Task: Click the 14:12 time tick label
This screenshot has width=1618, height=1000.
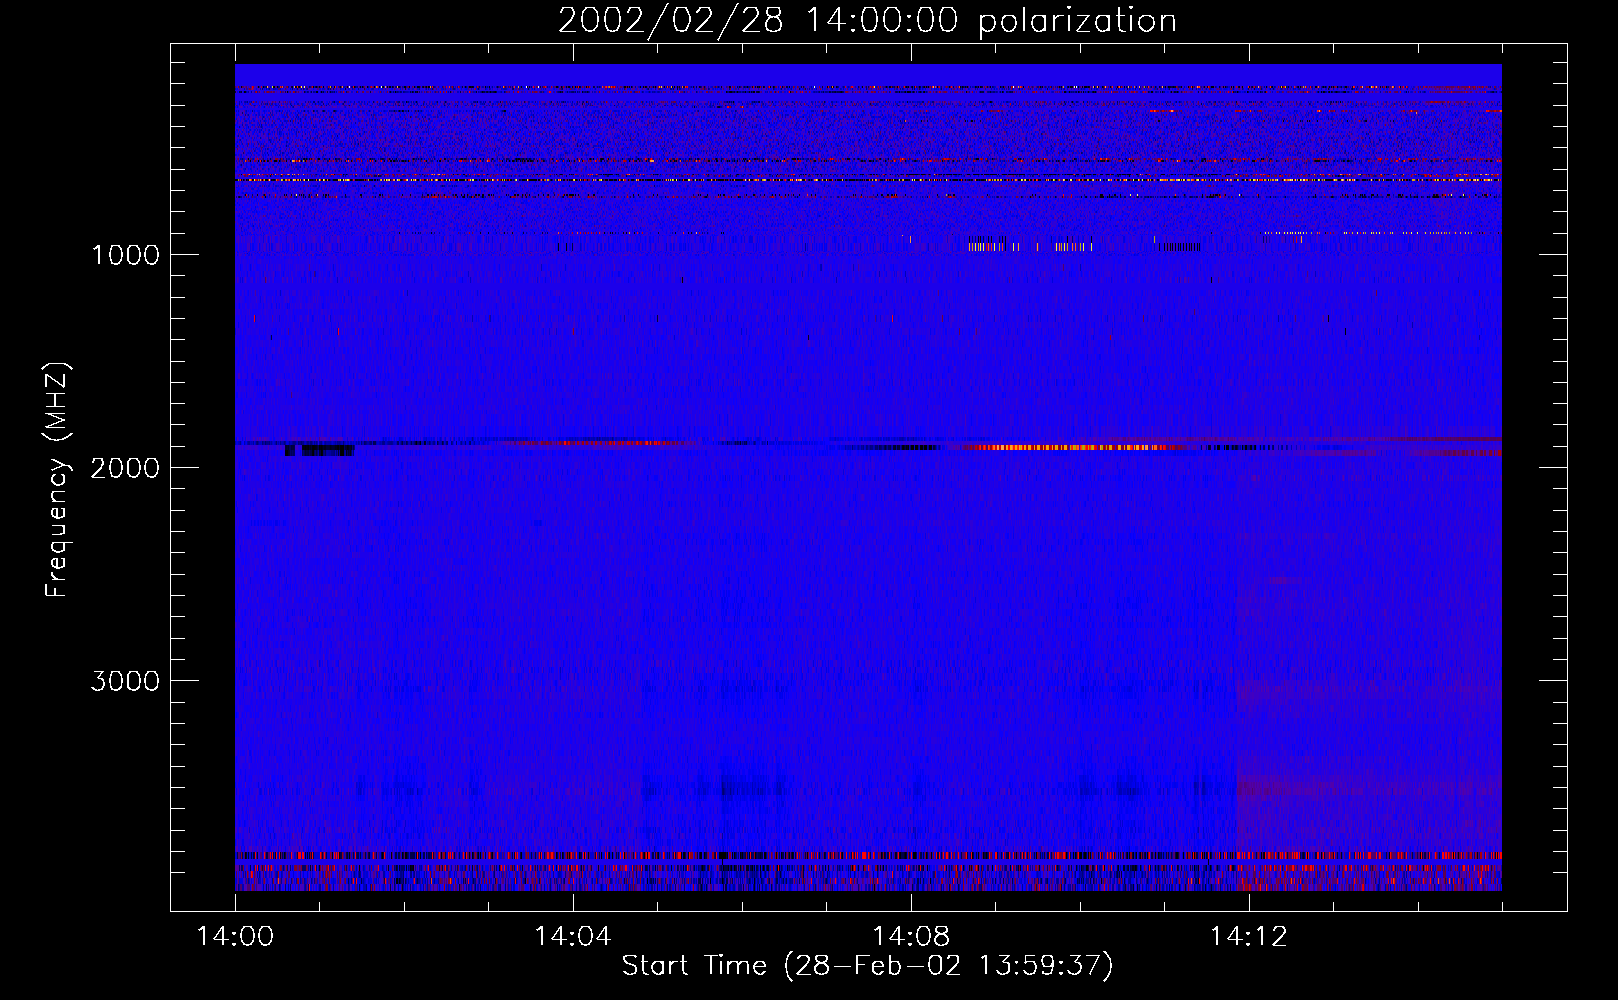Action: [x=1248, y=937]
